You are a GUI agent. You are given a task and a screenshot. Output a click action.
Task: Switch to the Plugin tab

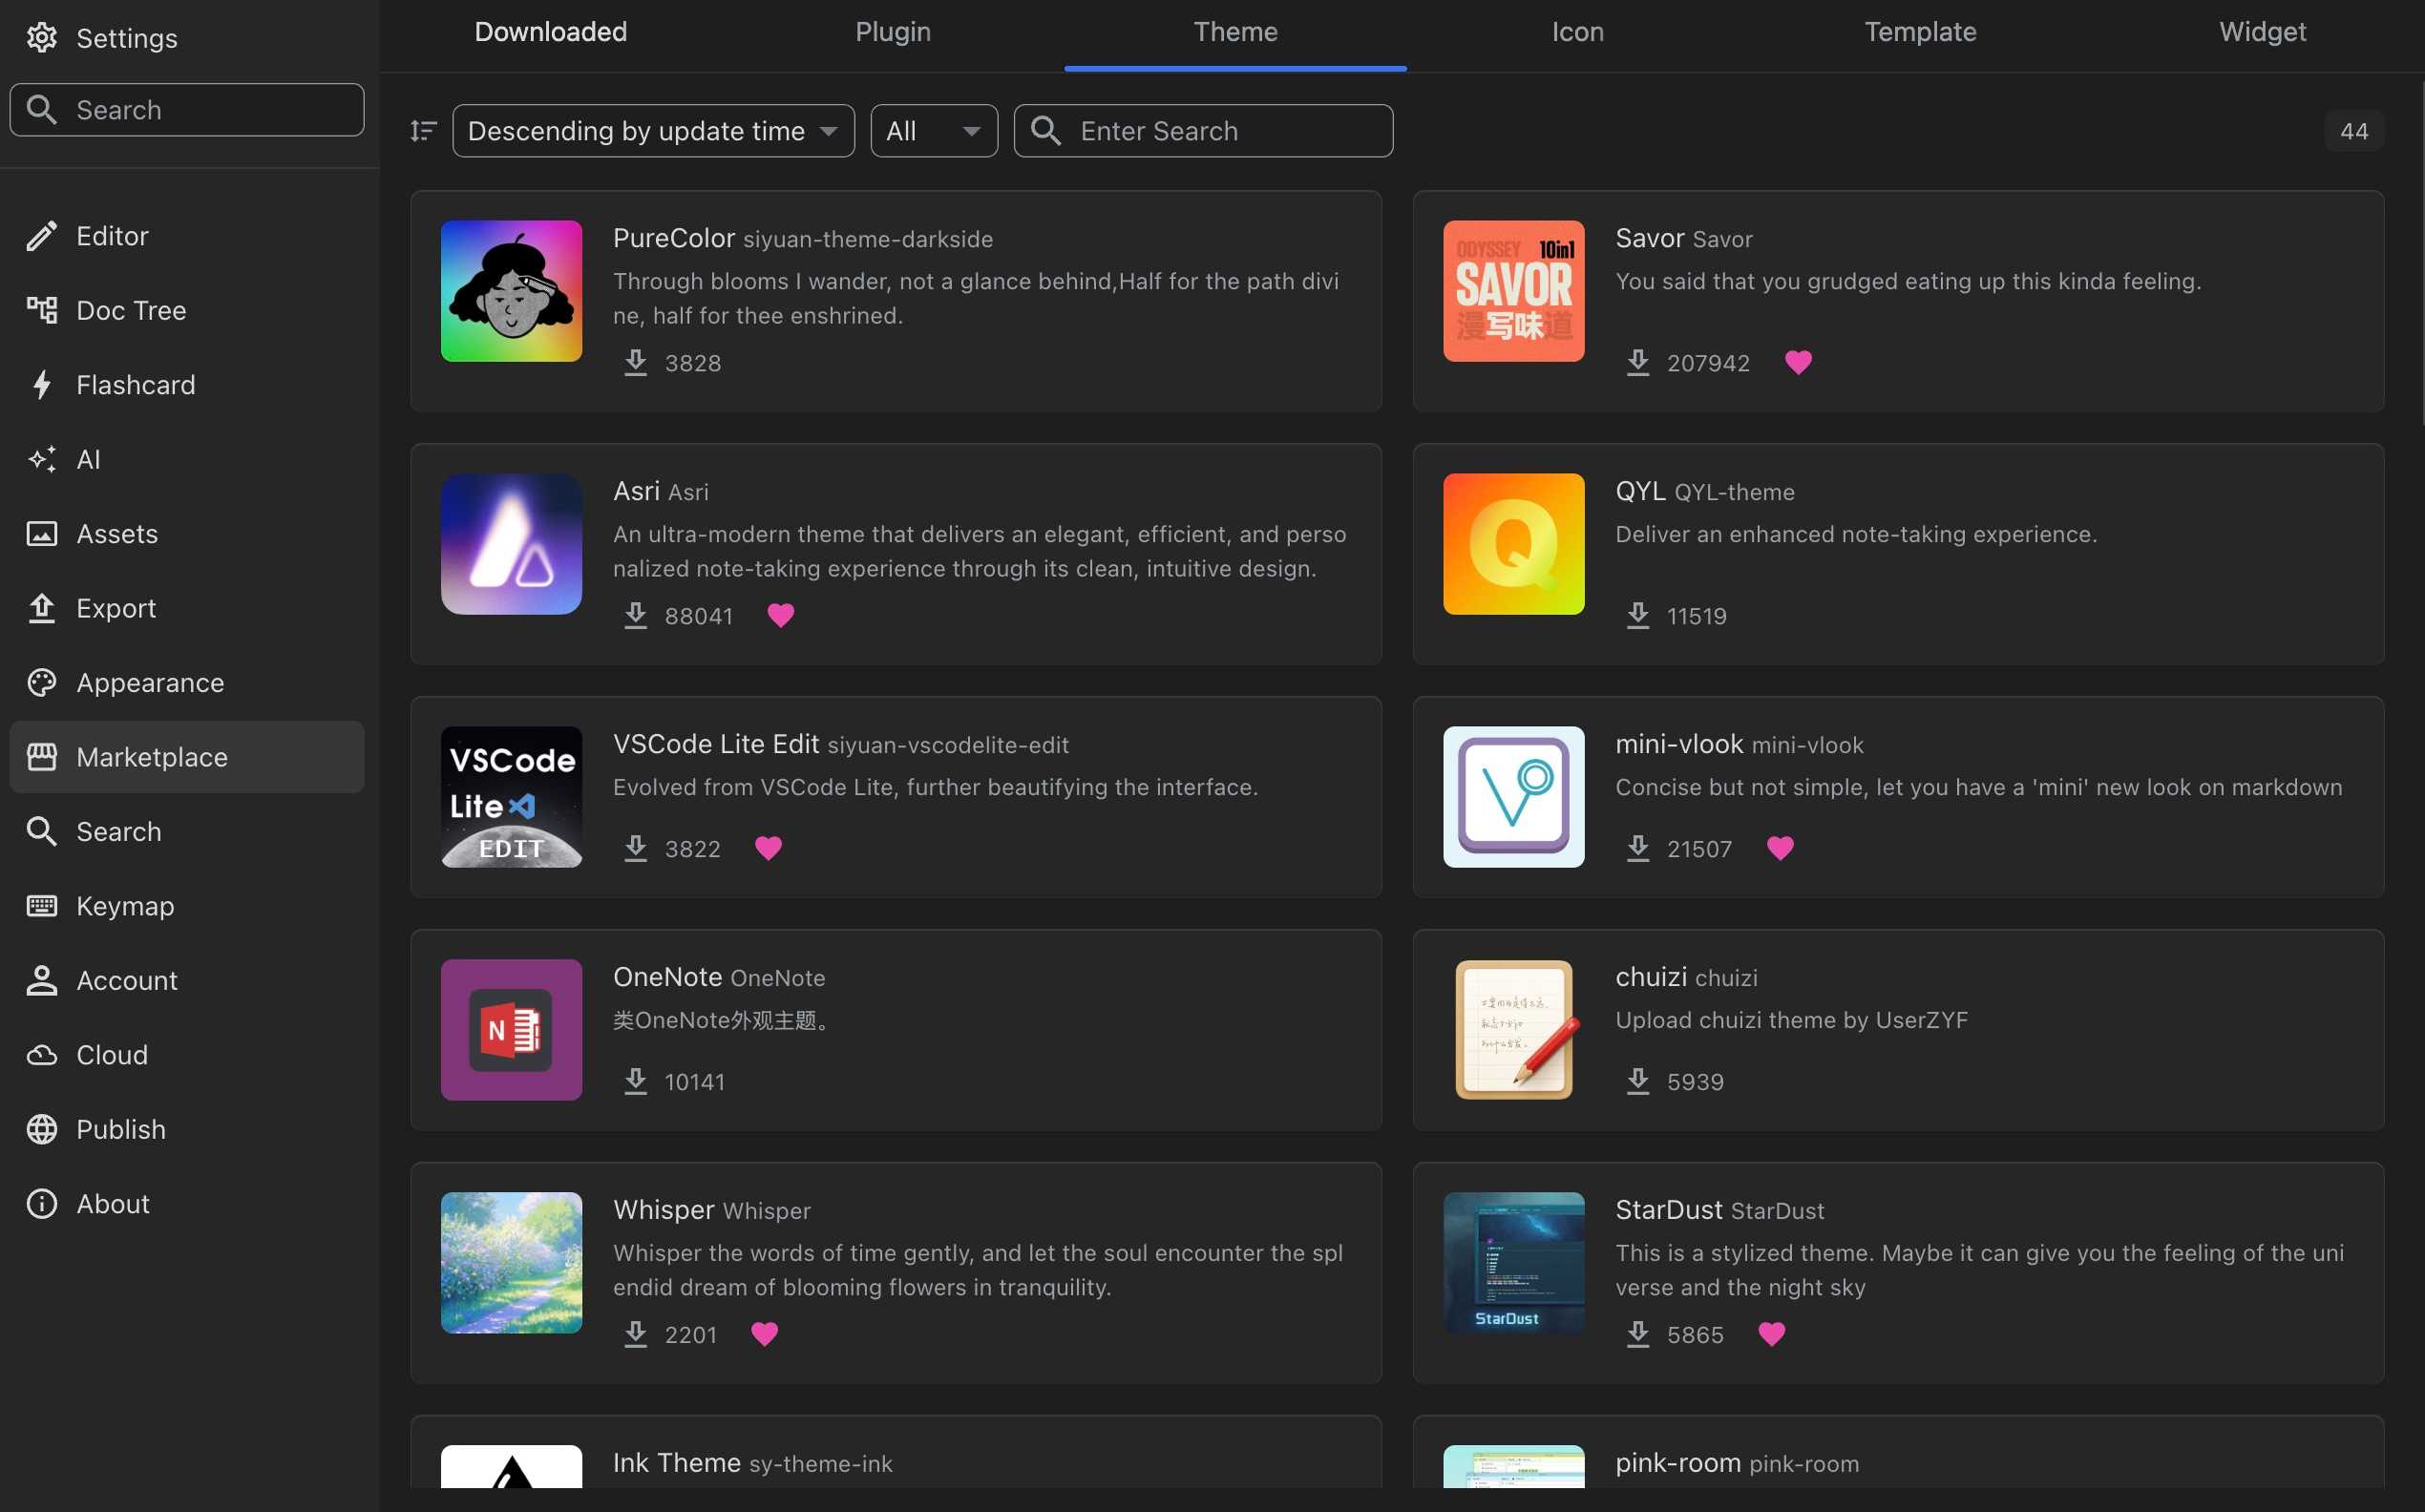tap(893, 32)
